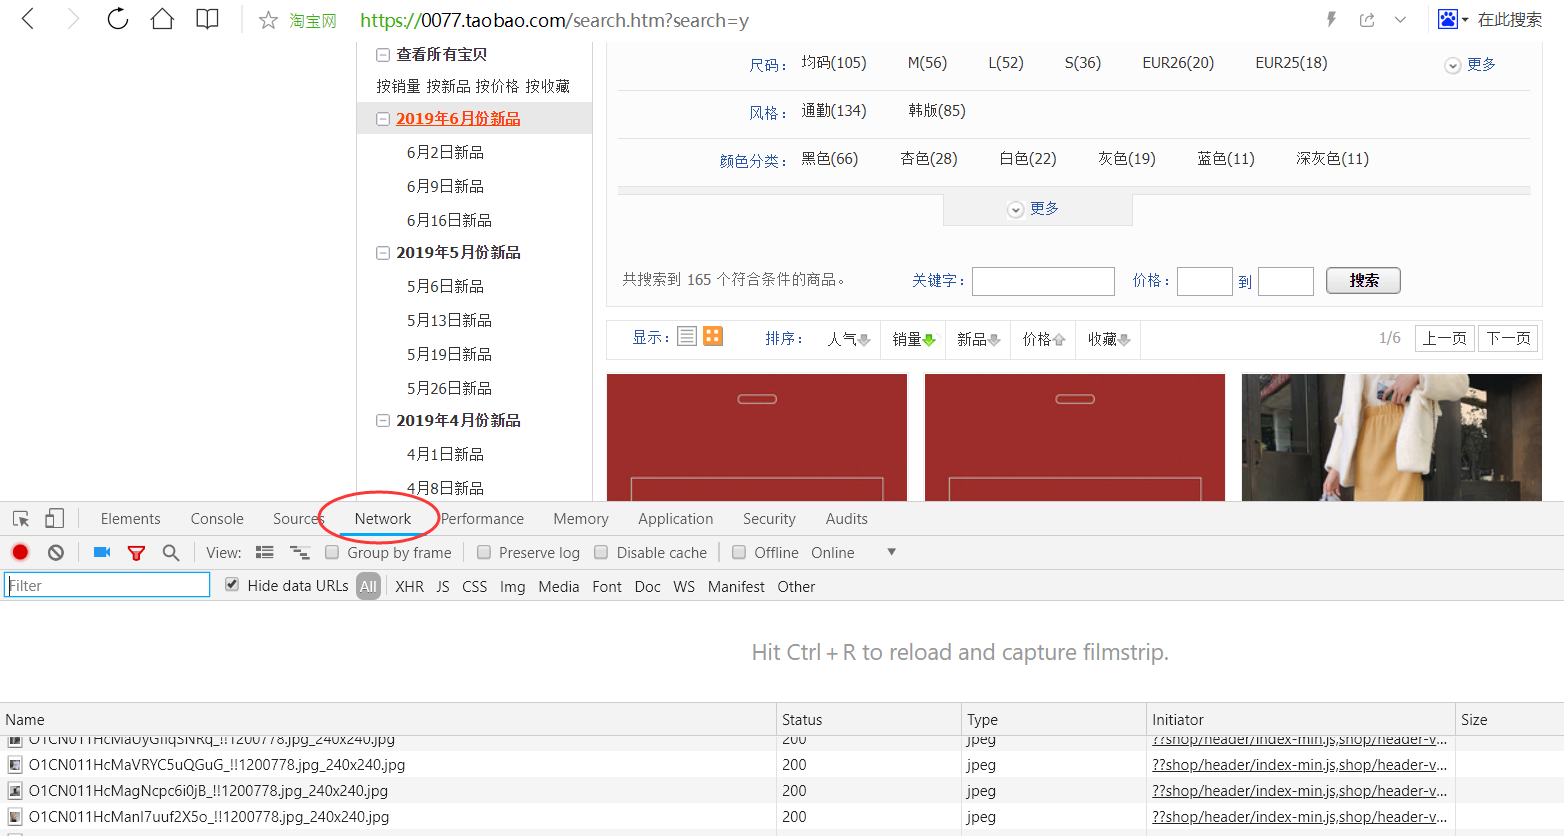The height and width of the screenshot is (836, 1564).
Task: Uncheck Hide data URLs checkbox
Action: point(232,585)
